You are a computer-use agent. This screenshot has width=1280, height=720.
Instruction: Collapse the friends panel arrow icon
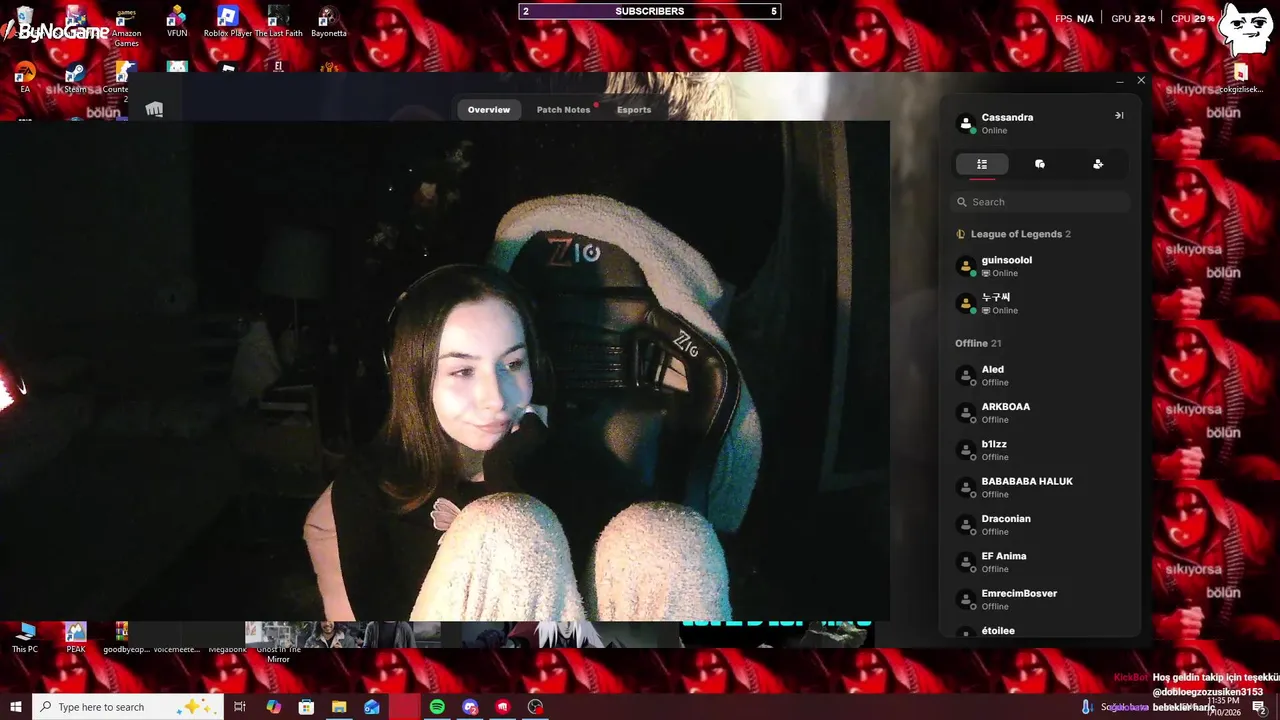[x=1119, y=116]
